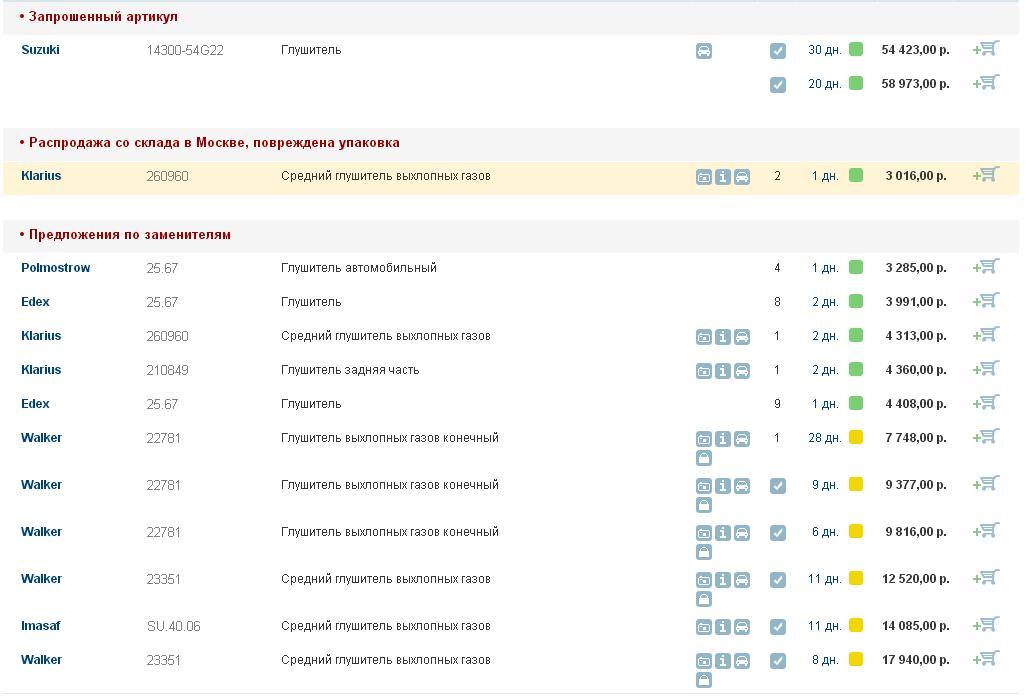1026x698 pixels.
Task: Click weight icon under Walker 7 748,00 р. row
Action: click(704, 458)
